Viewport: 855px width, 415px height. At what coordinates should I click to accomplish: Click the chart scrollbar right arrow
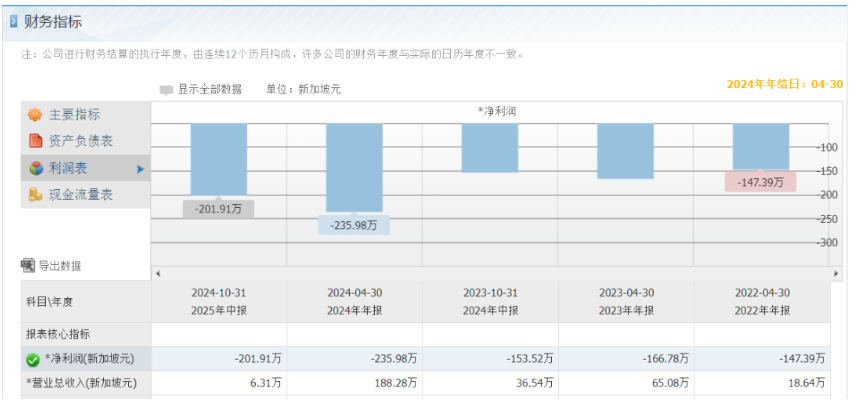[835, 273]
